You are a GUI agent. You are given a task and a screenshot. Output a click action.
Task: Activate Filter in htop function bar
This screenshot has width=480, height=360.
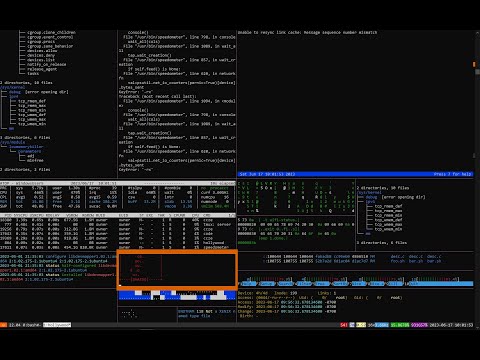[303, 284]
